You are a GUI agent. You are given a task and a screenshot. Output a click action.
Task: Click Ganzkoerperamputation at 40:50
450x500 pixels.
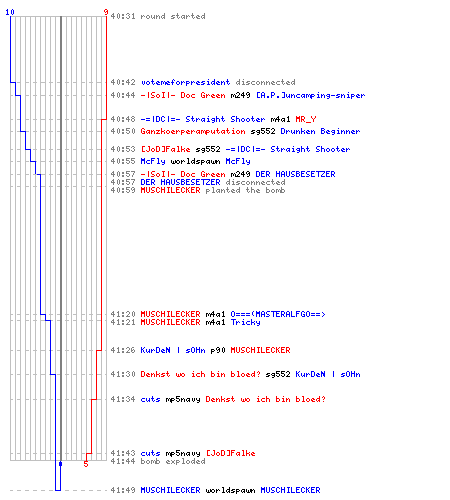pyautogui.click(x=193, y=131)
